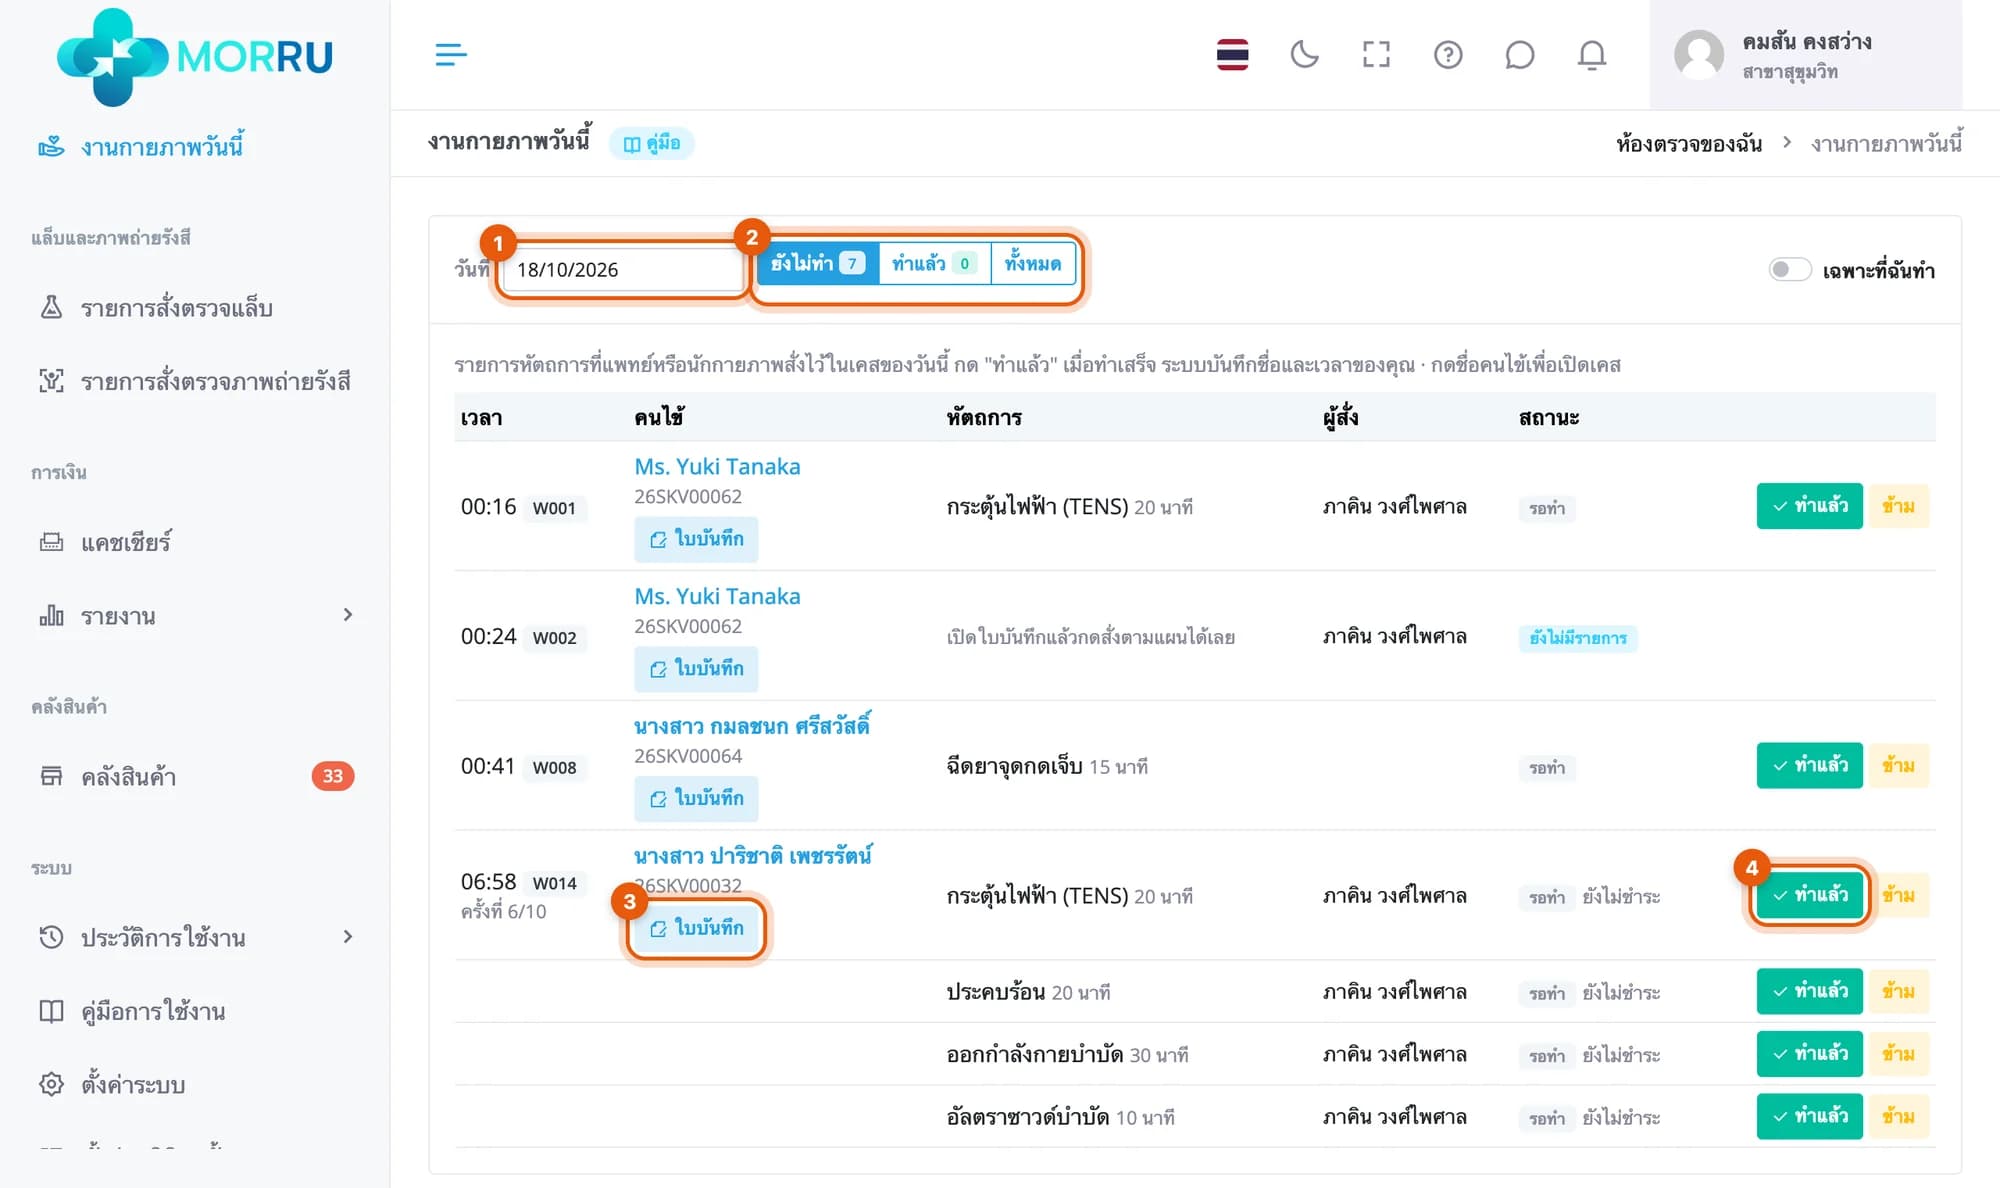Skip ประคบร้อน procedure with ข้าม button

tap(1898, 991)
